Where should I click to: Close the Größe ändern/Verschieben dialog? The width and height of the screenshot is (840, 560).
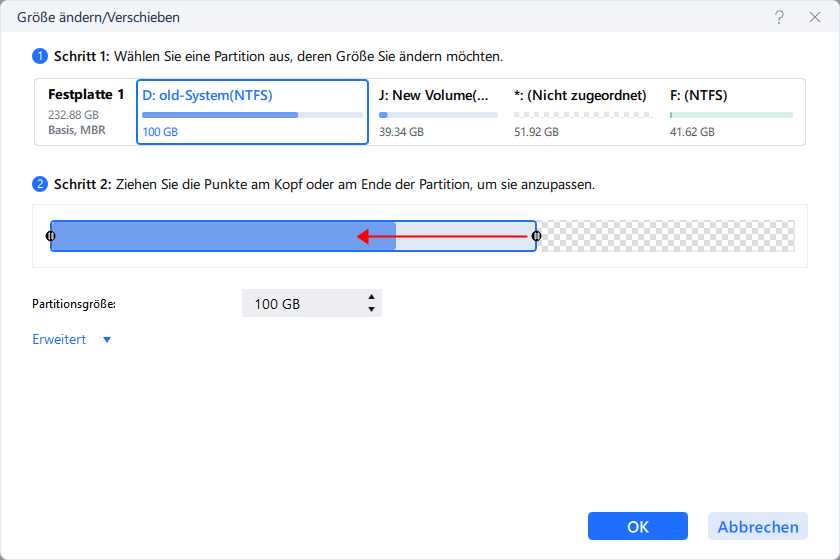pyautogui.click(x=815, y=17)
